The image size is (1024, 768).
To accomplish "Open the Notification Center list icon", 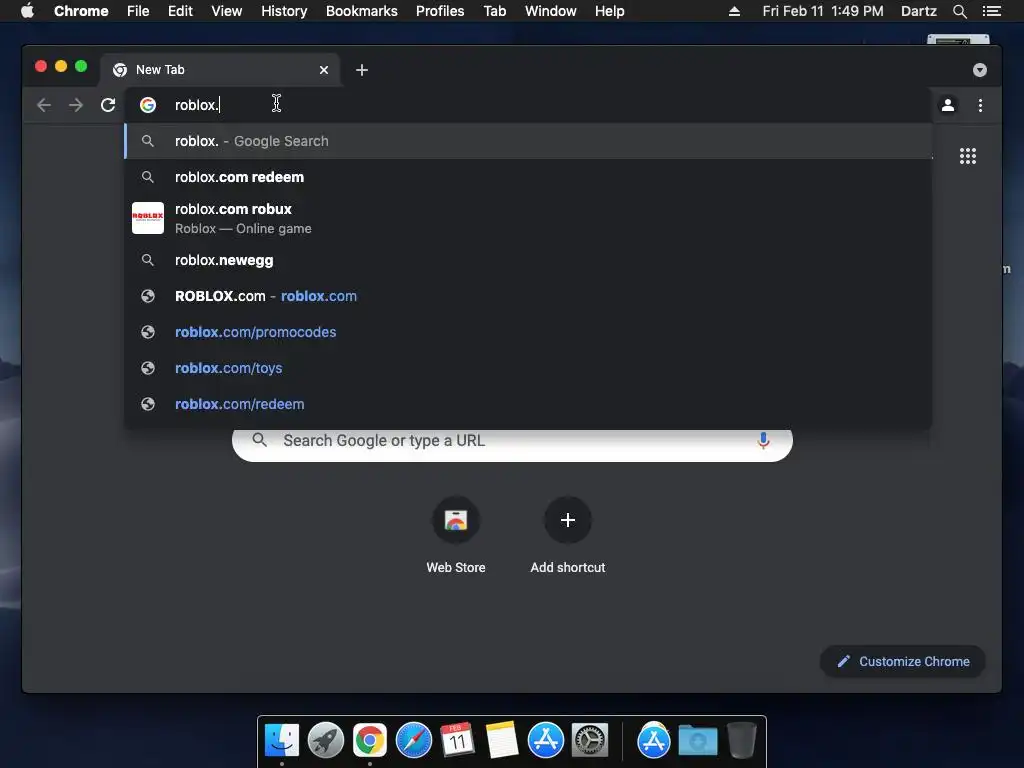I will tap(992, 11).
